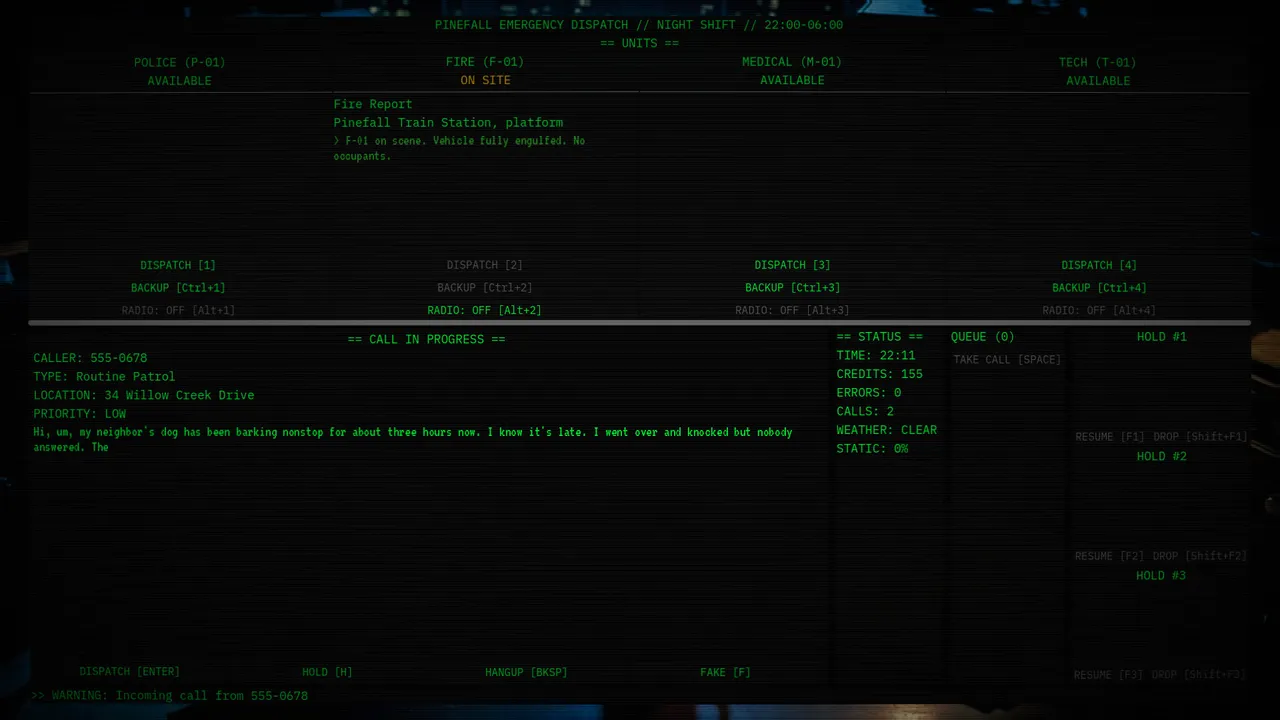Click the CALL IN PROGRESS heading
The width and height of the screenshot is (1280, 720).
[427, 339]
